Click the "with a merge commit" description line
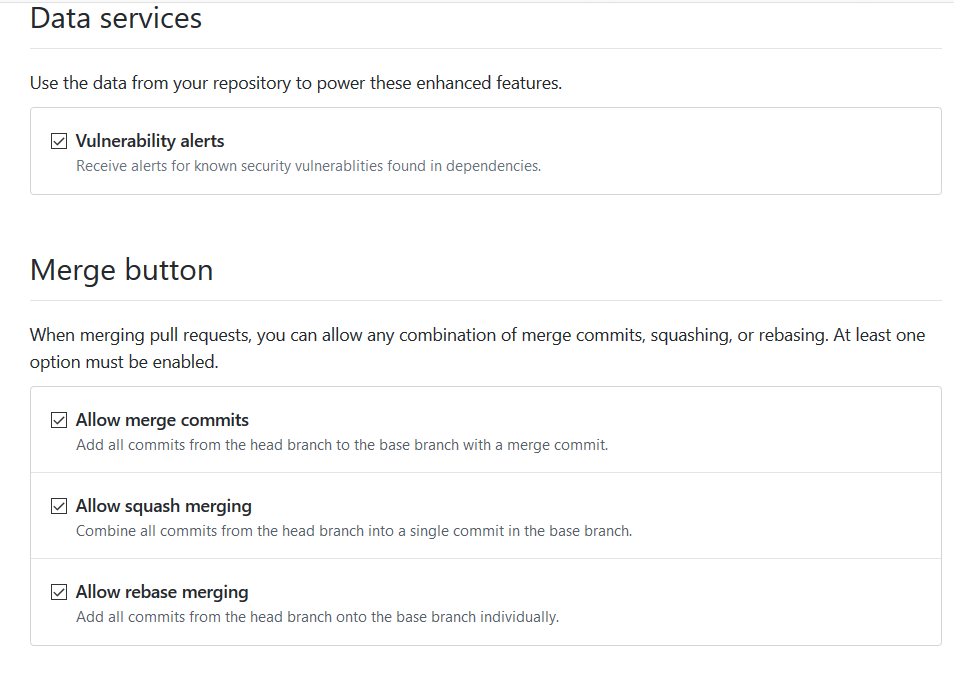The image size is (954, 683). coord(534,445)
